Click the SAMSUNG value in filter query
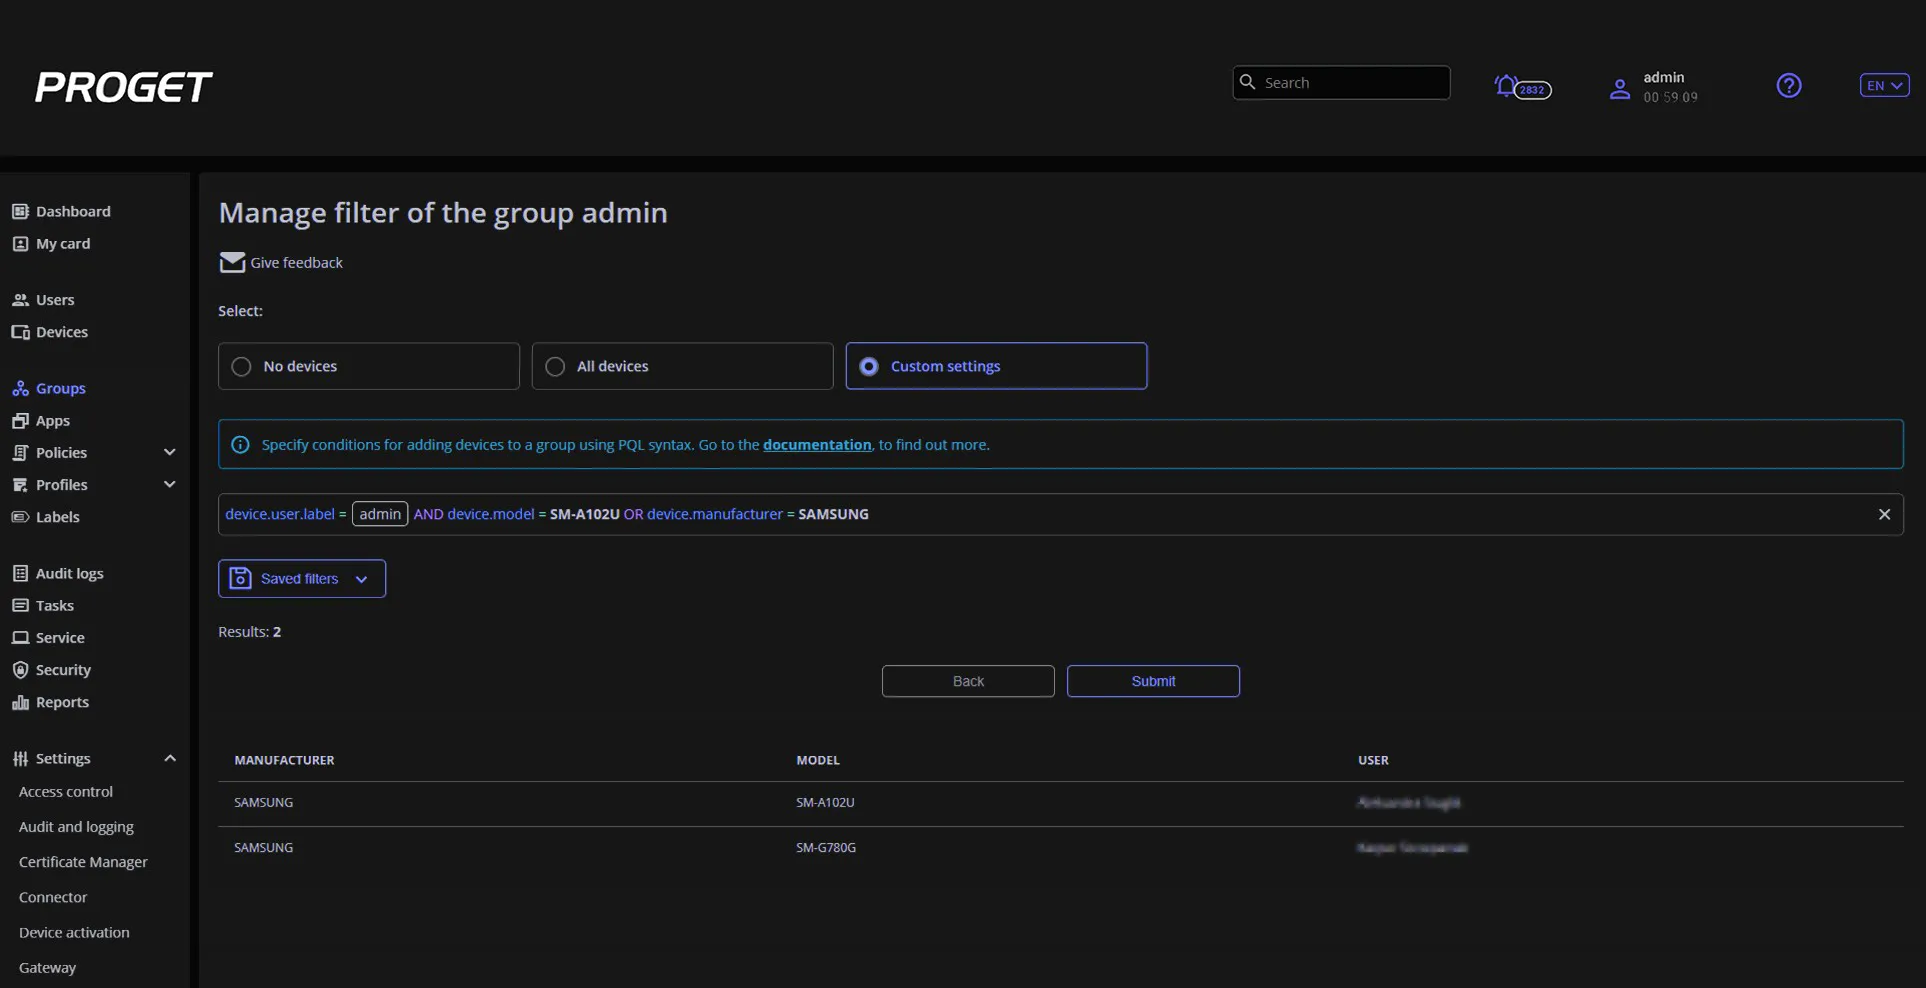Screen dimensions: 1926x988 pos(833,514)
